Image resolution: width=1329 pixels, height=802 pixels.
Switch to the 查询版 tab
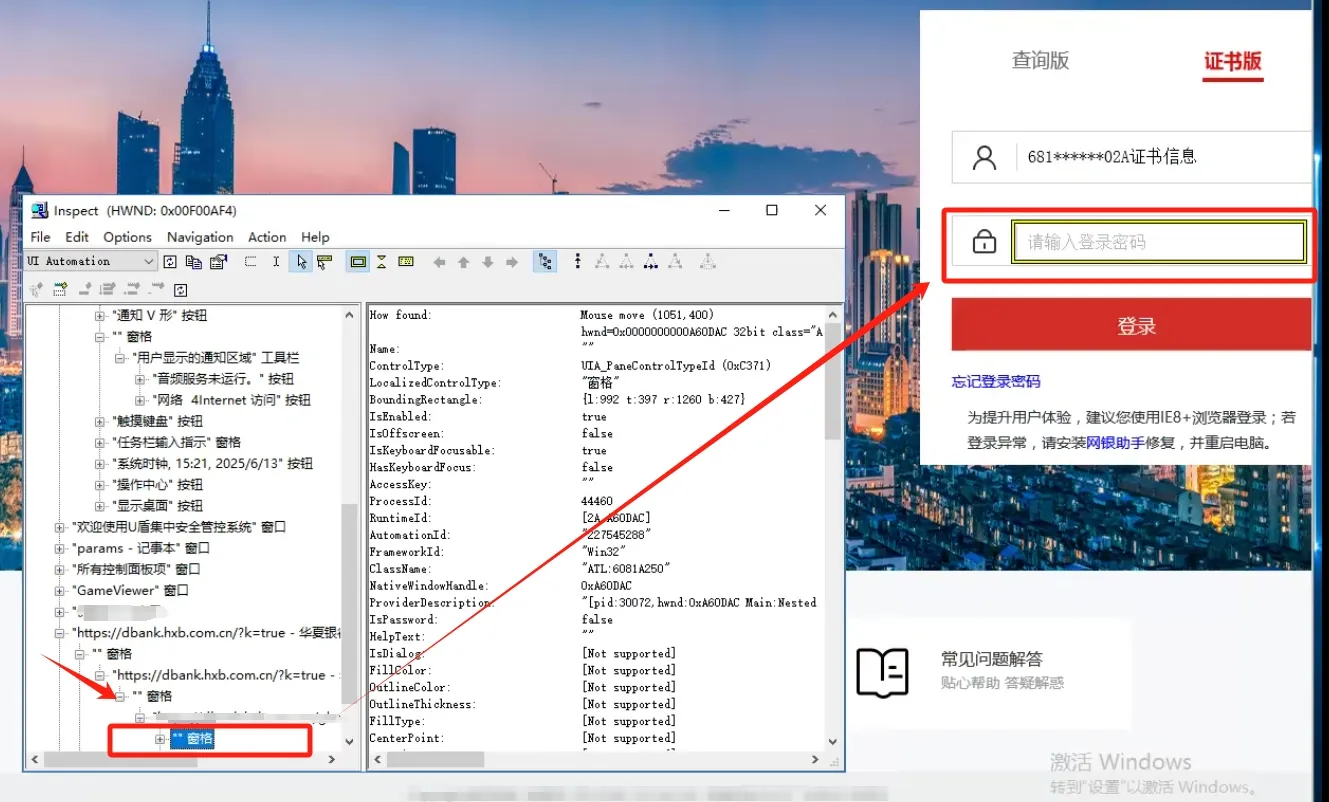[x=1040, y=60]
